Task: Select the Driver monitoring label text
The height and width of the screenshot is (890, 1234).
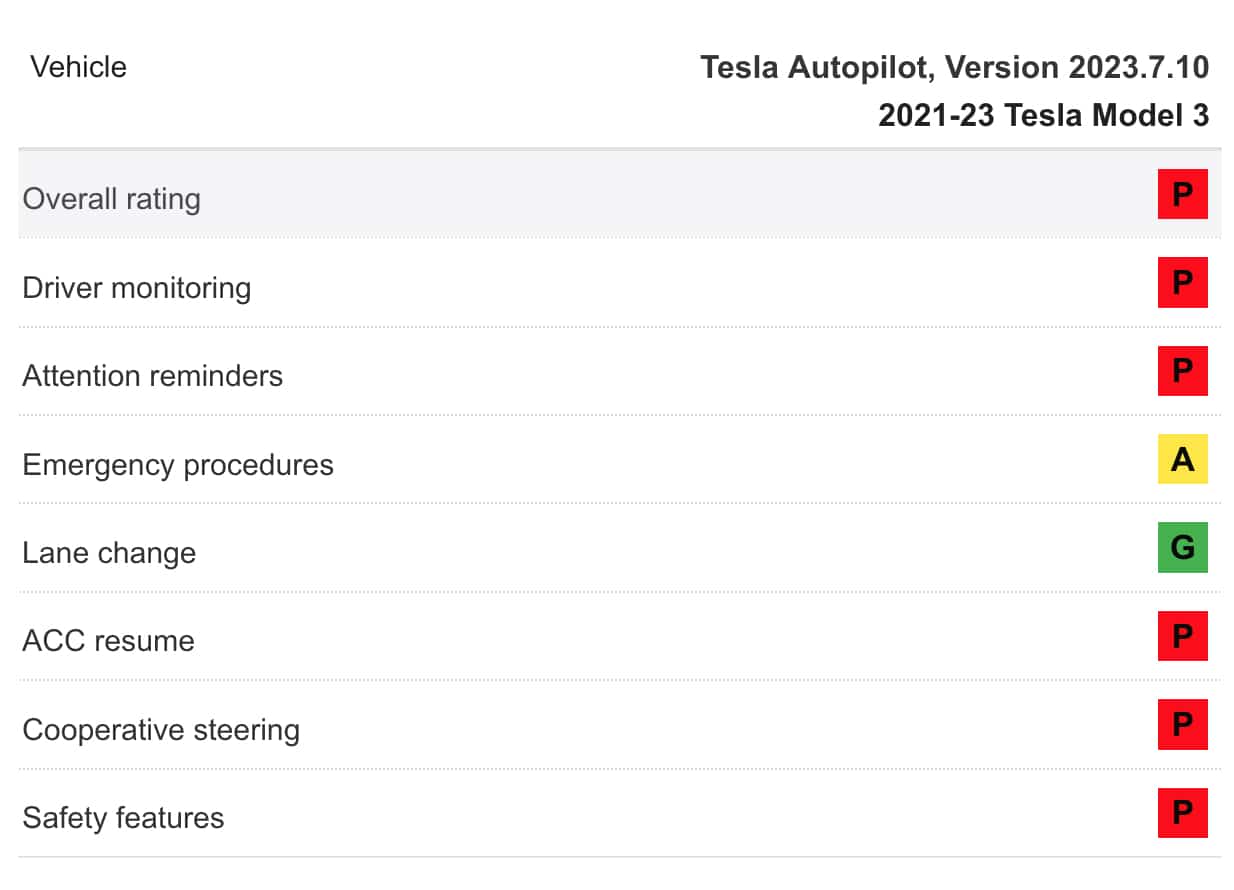Action: point(136,287)
